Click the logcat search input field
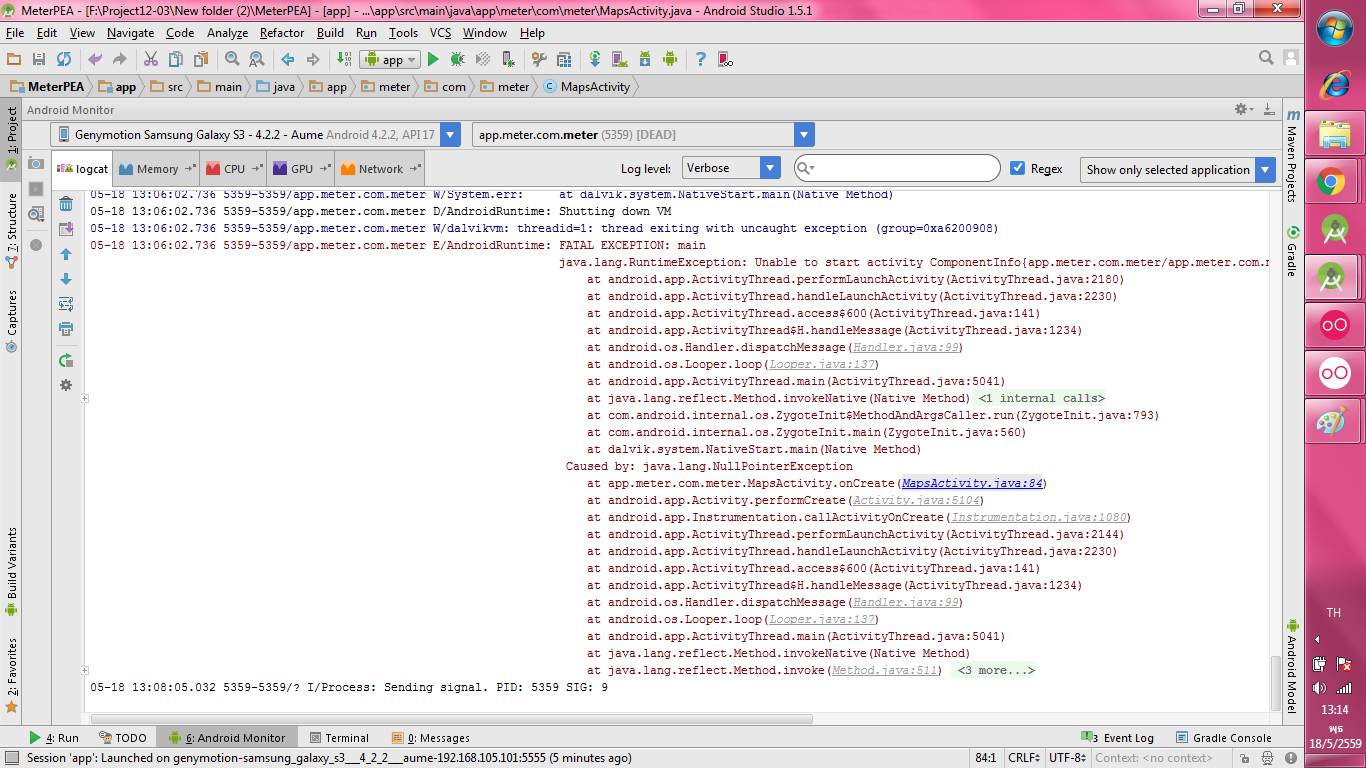Screen dimensions: 1366x768 pos(897,168)
